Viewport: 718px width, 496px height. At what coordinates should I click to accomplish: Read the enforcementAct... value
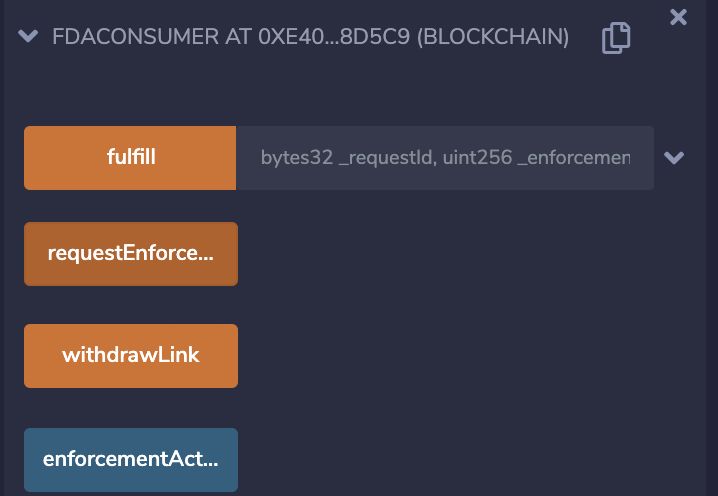[x=131, y=460]
